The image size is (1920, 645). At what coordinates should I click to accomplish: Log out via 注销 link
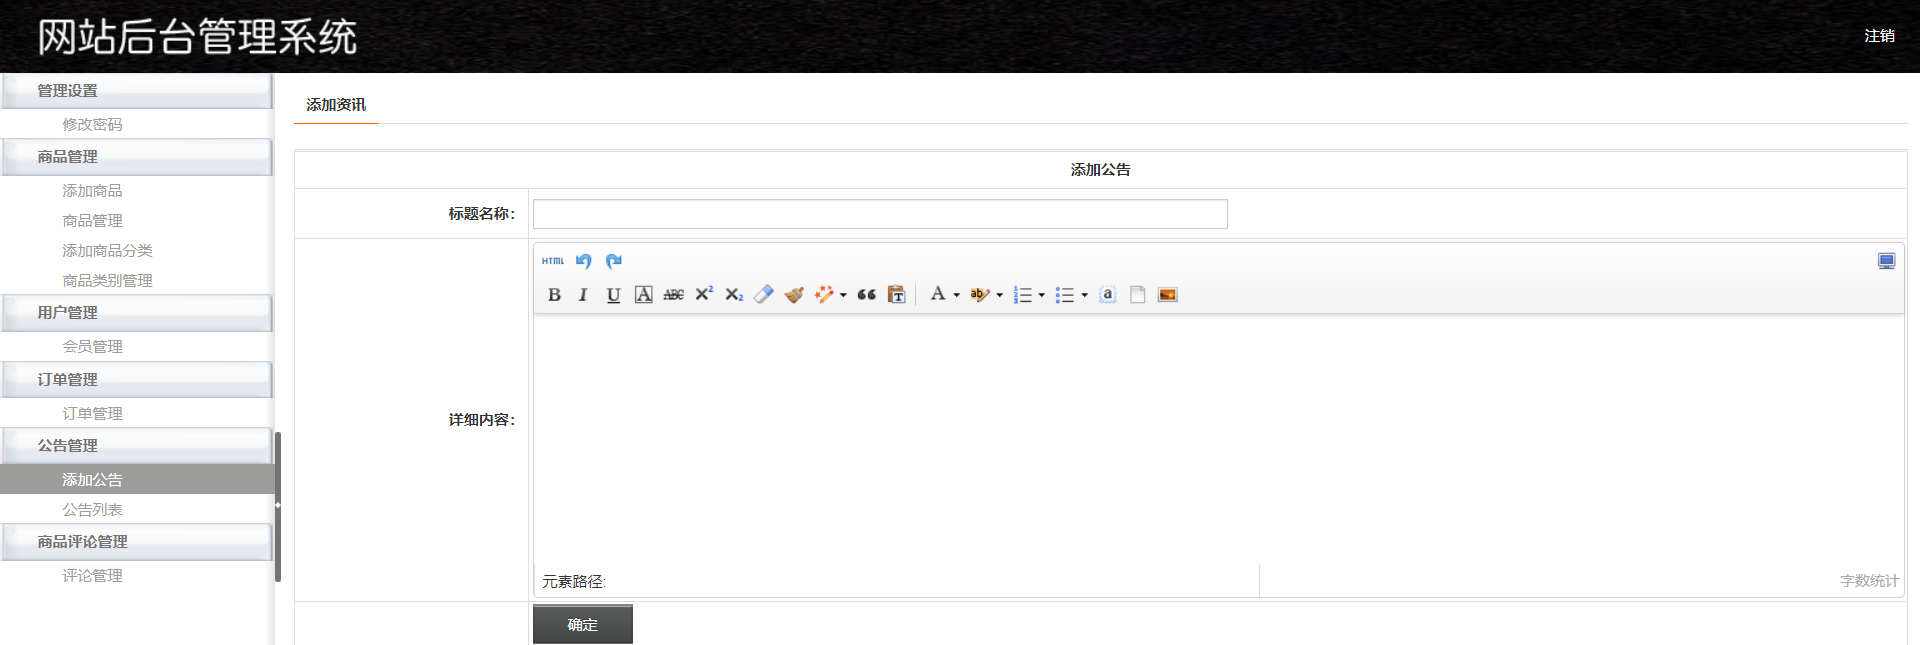[1880, 36]
